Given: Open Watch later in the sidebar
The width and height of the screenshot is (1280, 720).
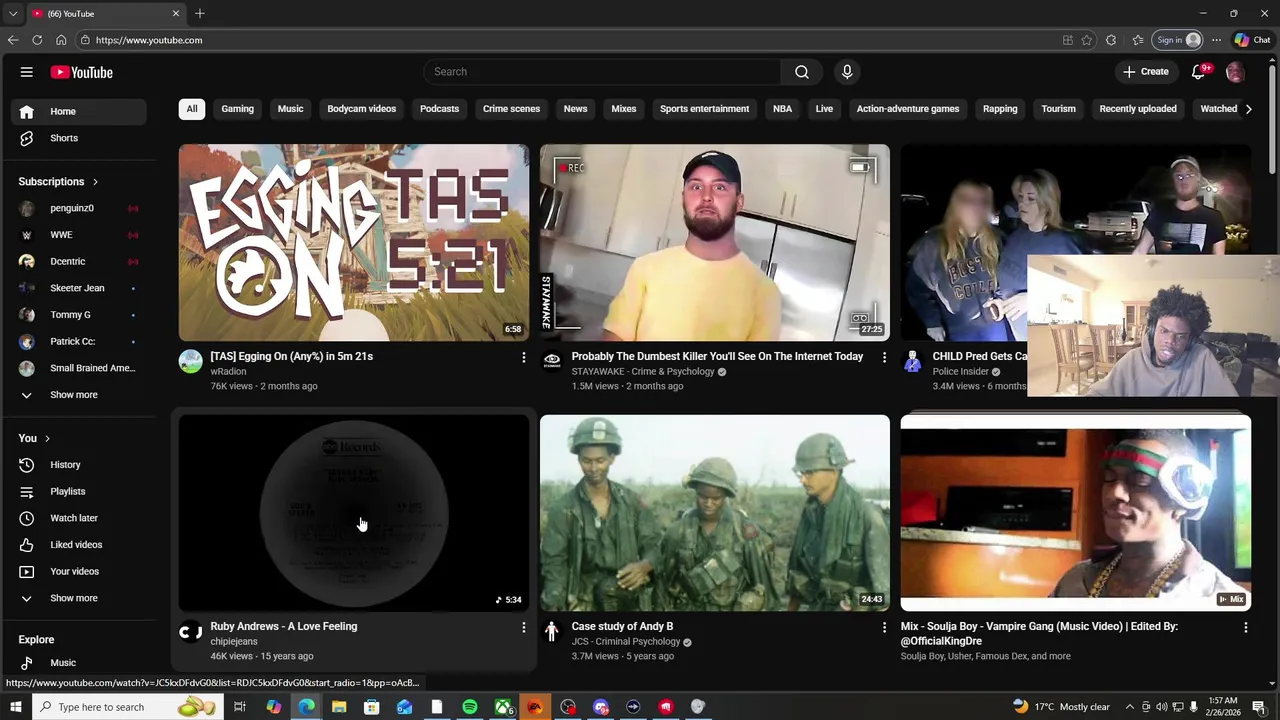Looking at the screenshot, I should [80, 518].
